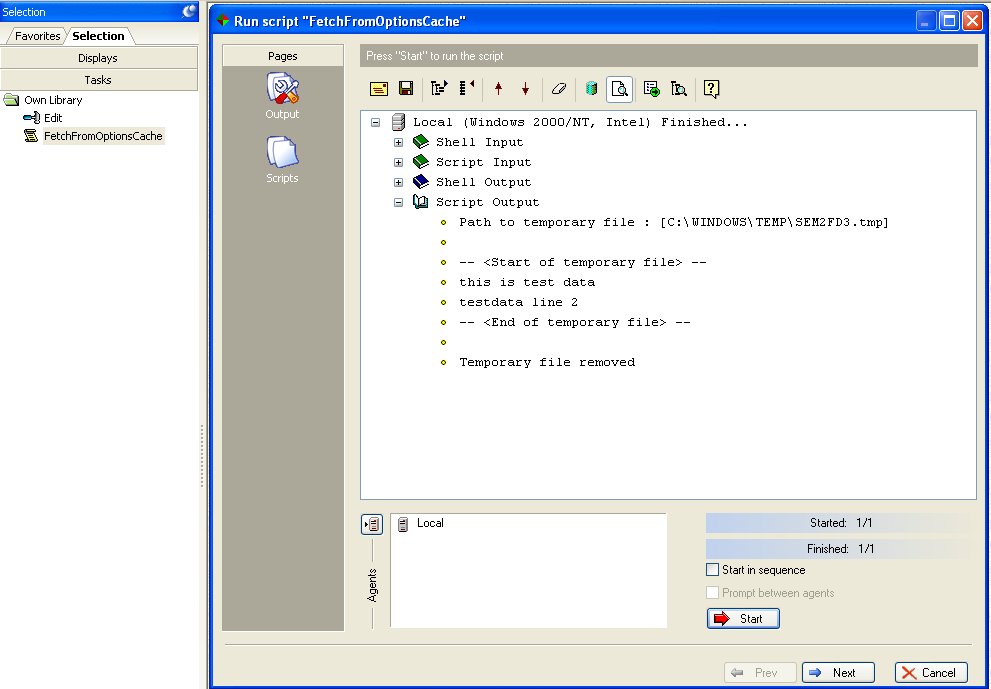The height and width of the screenshot is (689, 991).
Task: Click the help question mark icon
Action: point(711,89)
